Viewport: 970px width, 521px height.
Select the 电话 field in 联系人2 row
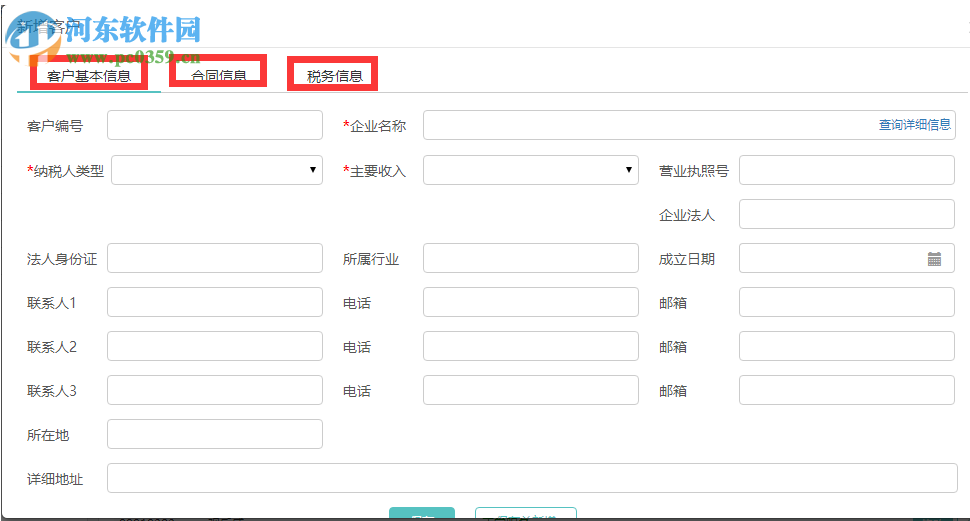coord(531,346)
